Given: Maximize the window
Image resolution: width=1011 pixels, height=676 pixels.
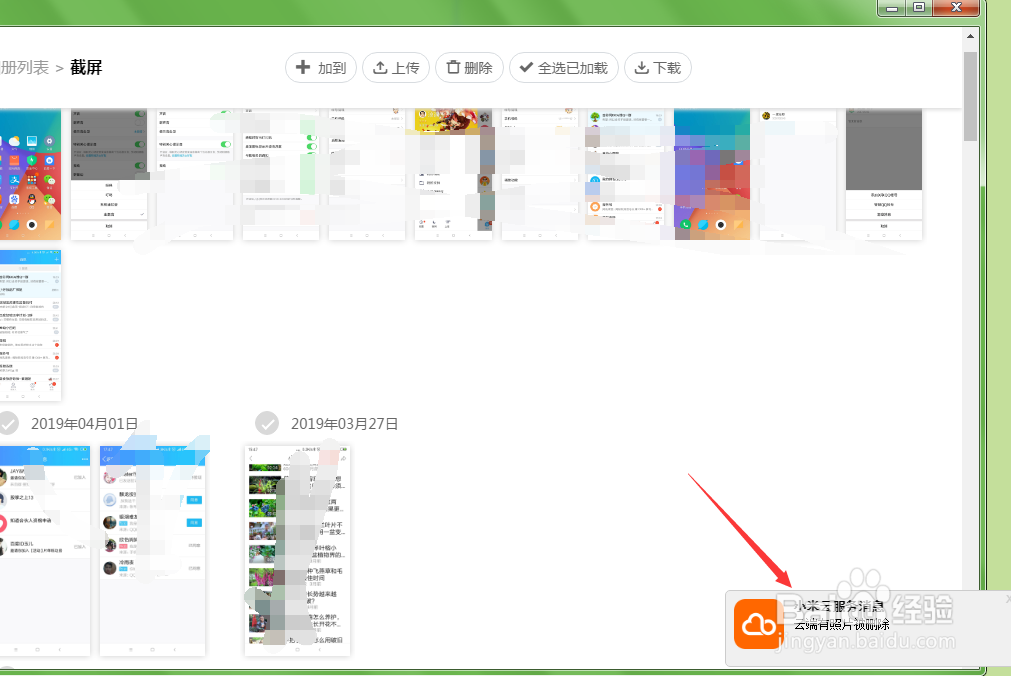Looking at the screenshot, I should 919,8.
